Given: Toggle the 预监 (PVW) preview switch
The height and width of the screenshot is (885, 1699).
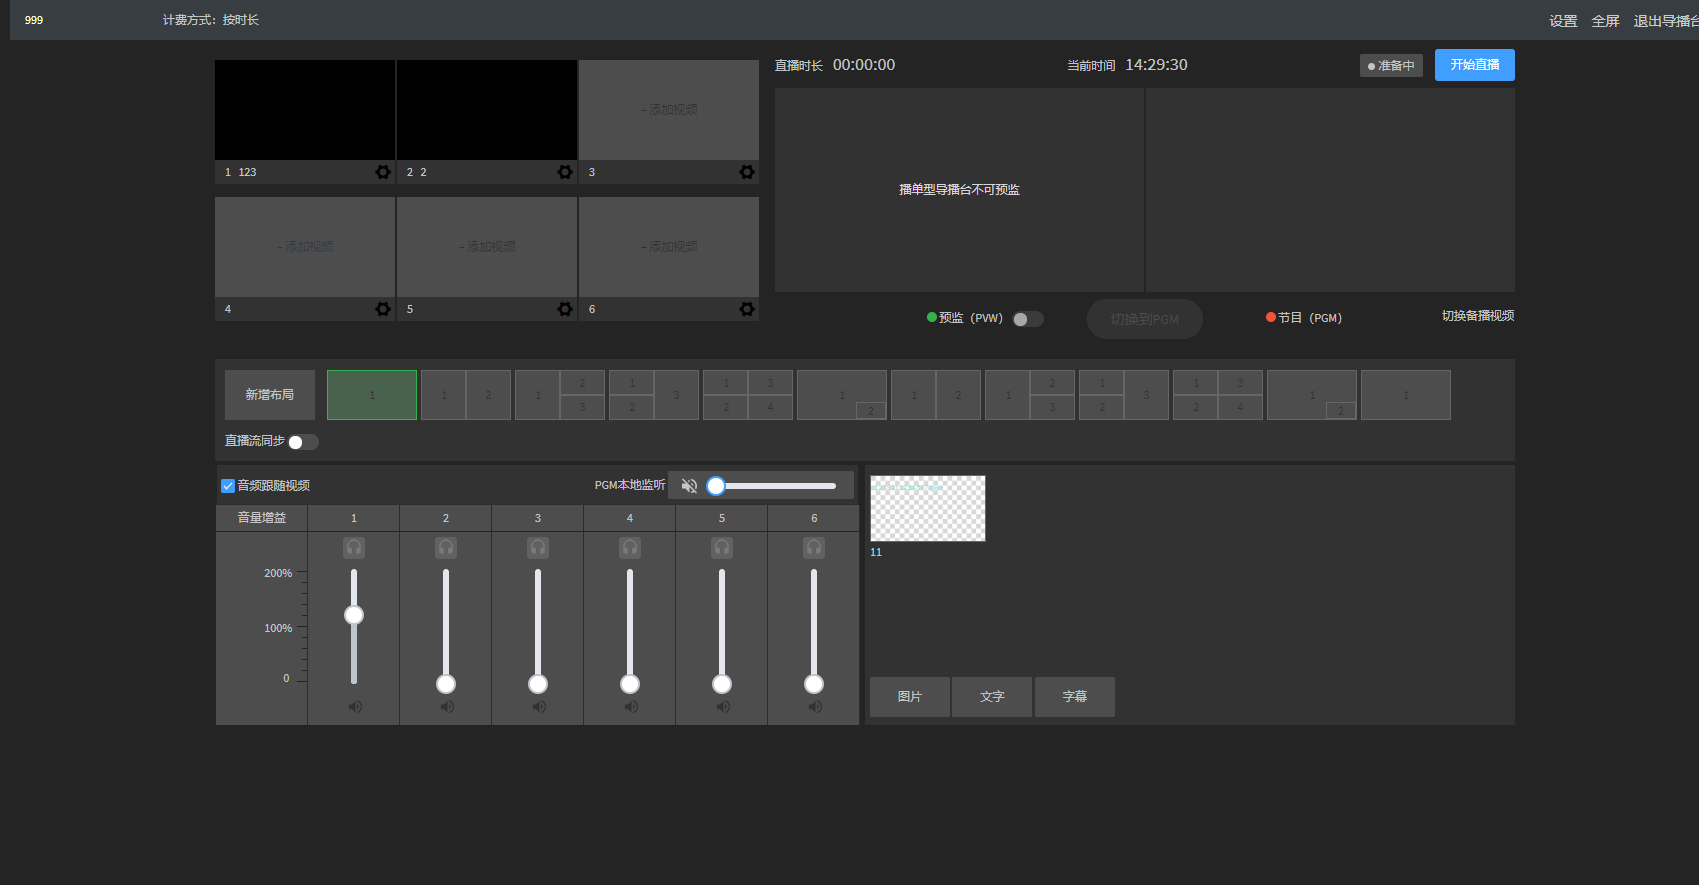Looking at the screenshot, I should tap(1027, 319).
